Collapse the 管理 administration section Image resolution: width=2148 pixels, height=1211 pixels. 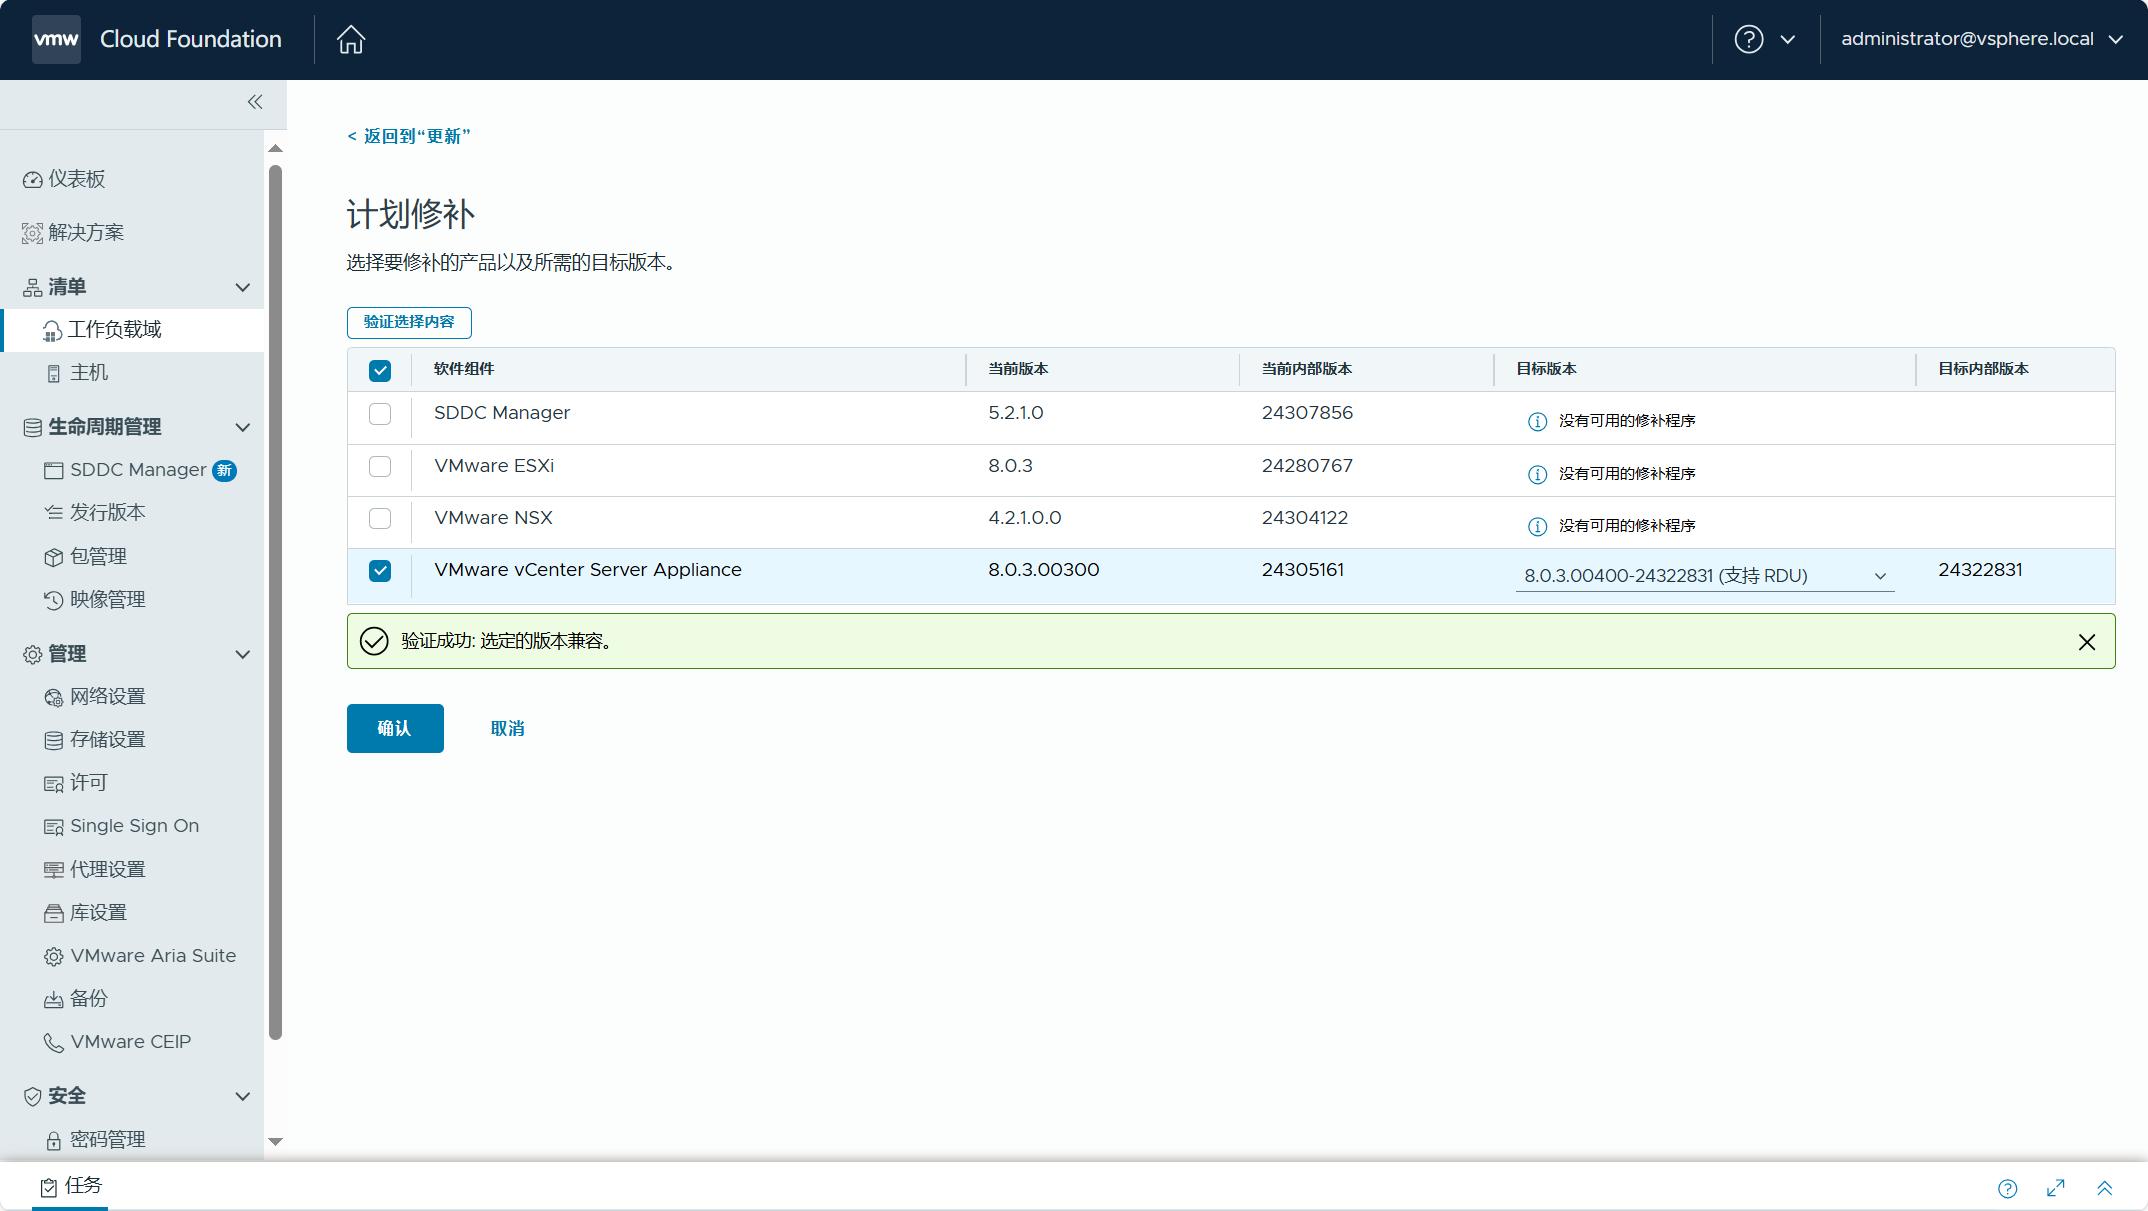click(x=242, y=655)
